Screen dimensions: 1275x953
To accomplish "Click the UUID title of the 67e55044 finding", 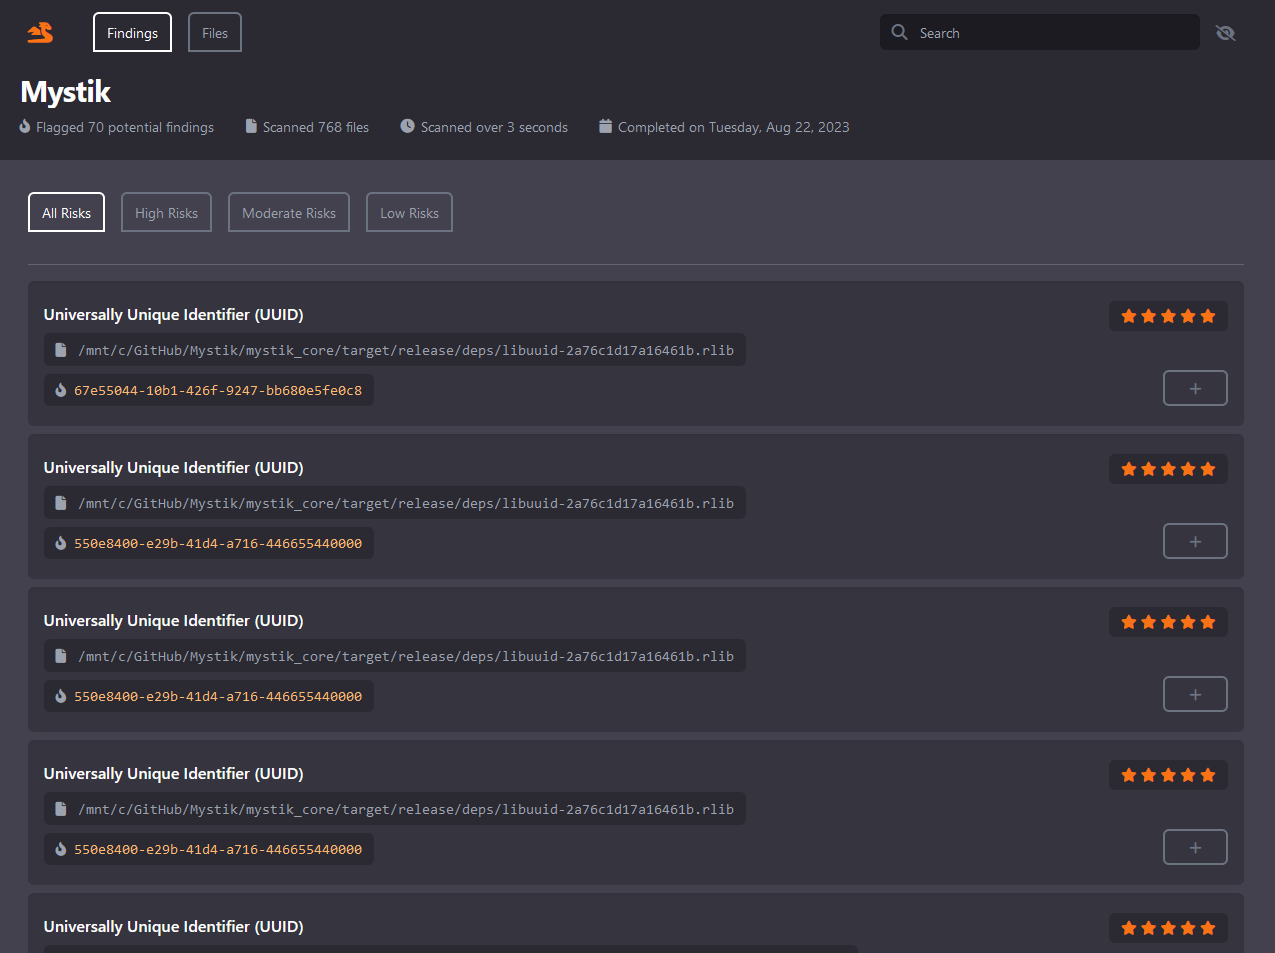I will (x=173, y=314).
